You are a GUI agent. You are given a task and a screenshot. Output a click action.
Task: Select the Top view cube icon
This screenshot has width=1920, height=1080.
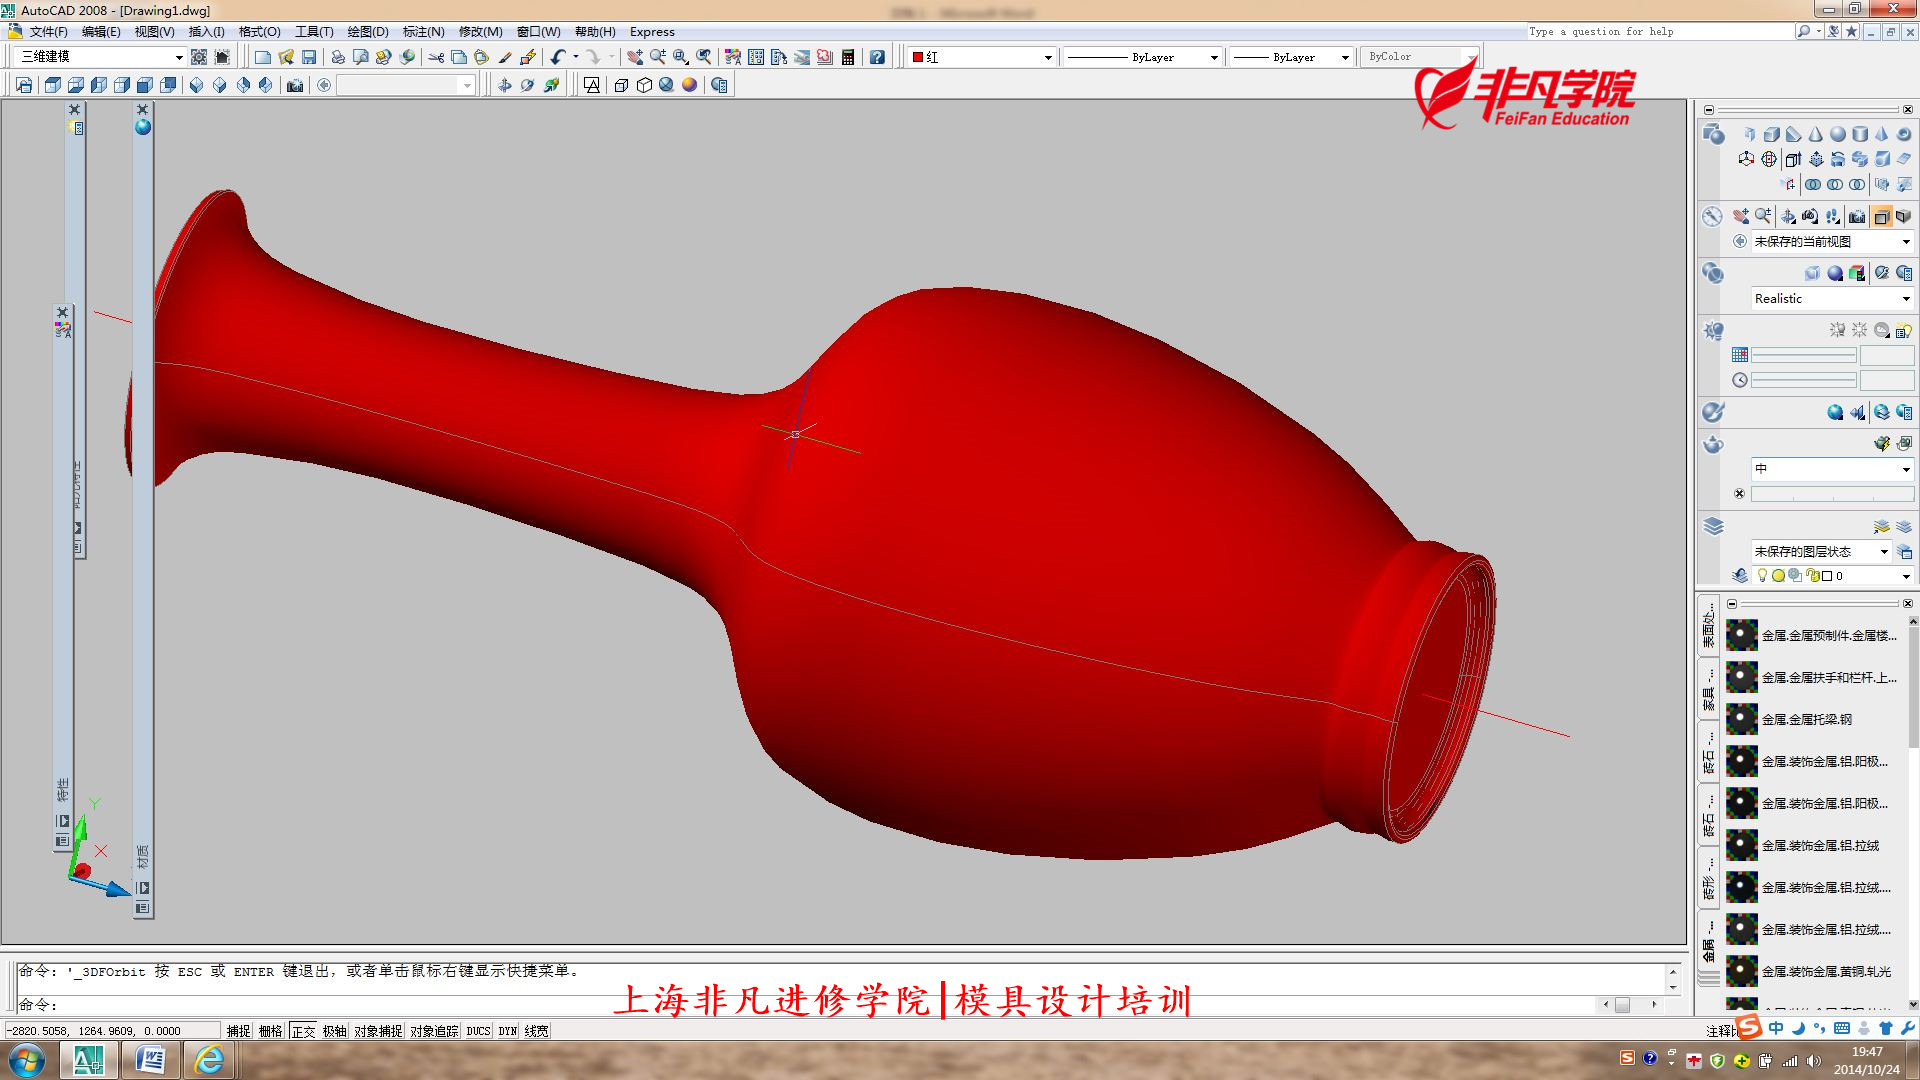[53, 85]
